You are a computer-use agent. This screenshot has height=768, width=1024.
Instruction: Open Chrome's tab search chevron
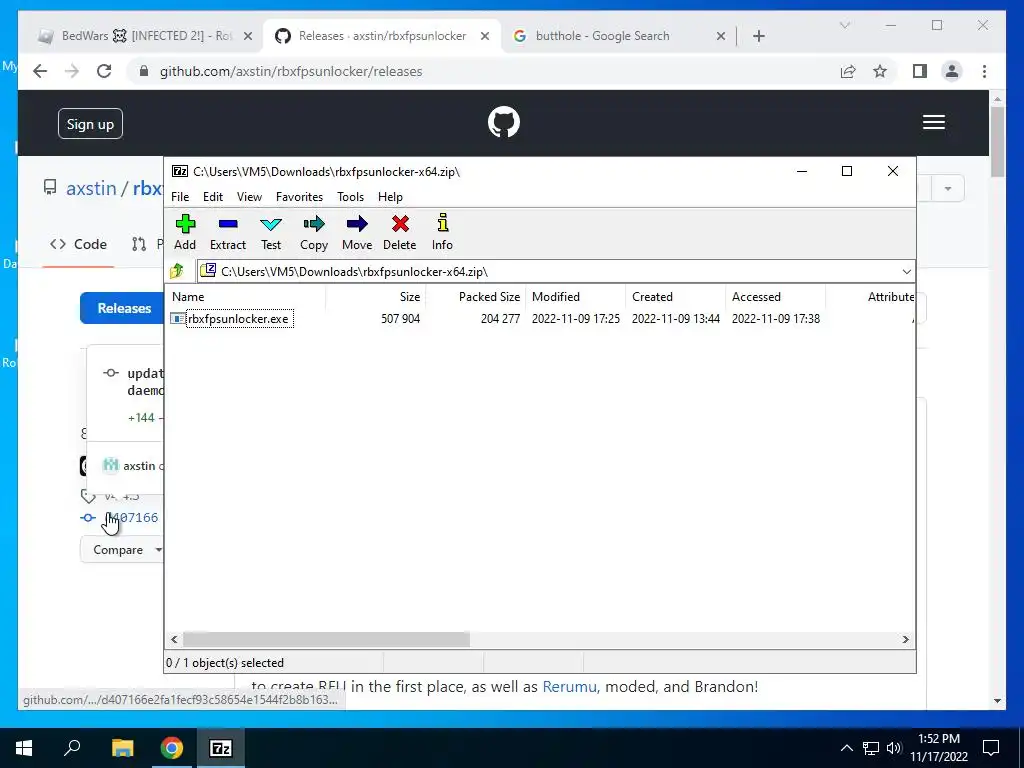[x=844, y=25]
